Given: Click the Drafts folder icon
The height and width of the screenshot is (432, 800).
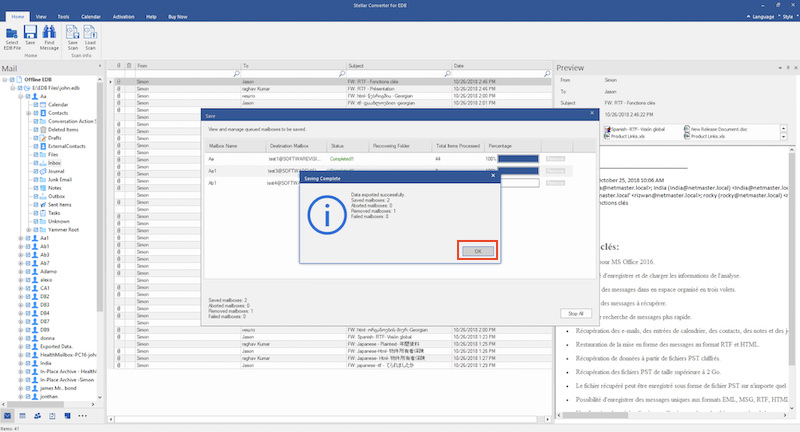Looking at the screenshot, I should click(x=43, y=138).
